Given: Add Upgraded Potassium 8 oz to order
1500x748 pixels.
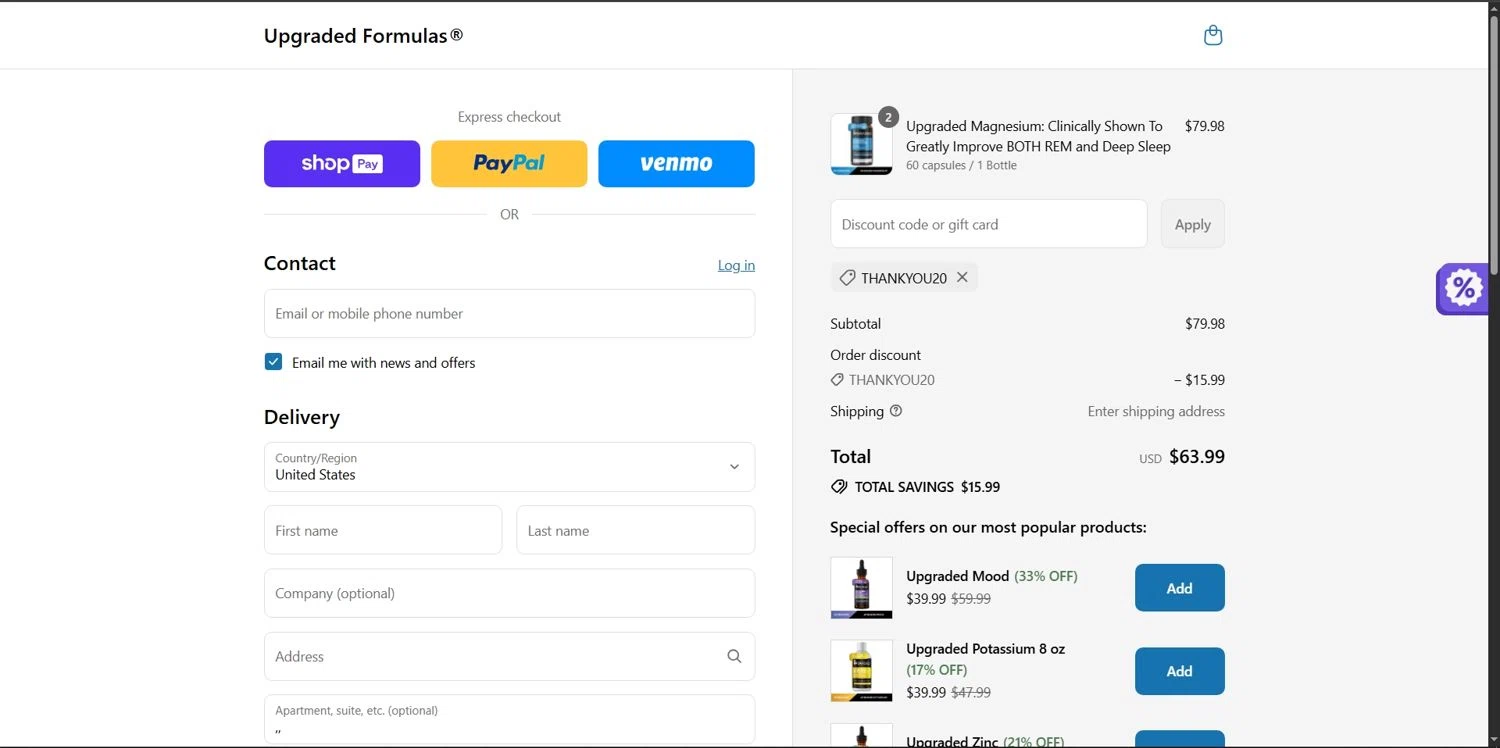Looking at the screenshot, I should 1179,671.
